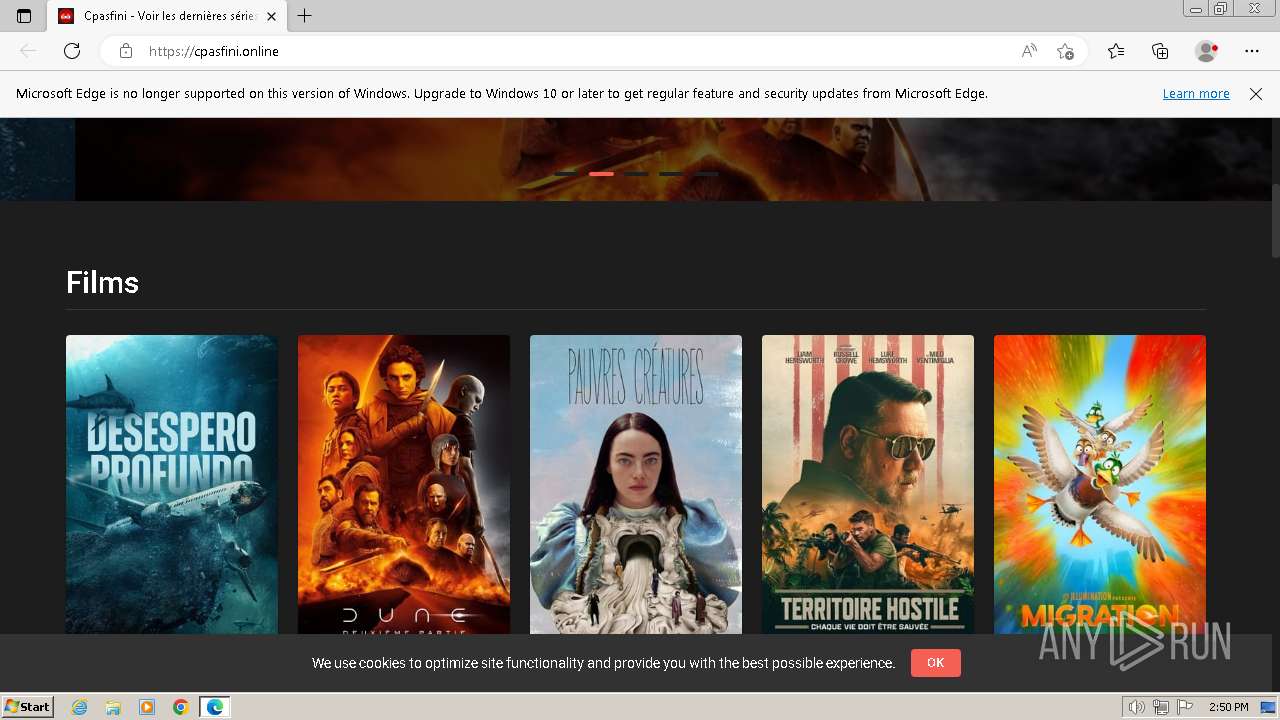Click the volume speaker tray icon
This screenshot has height=720, width=1280.
click(x=1136, y=707)
